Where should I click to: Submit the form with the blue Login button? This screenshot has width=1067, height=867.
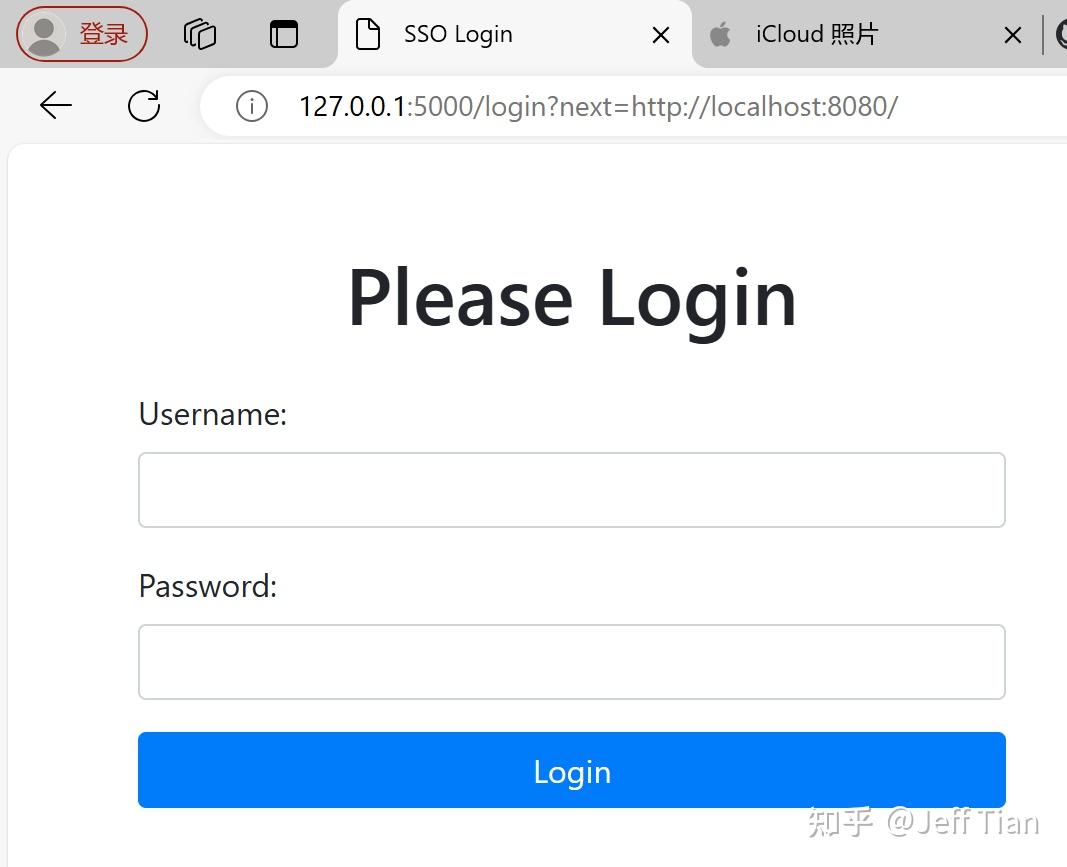572,770
